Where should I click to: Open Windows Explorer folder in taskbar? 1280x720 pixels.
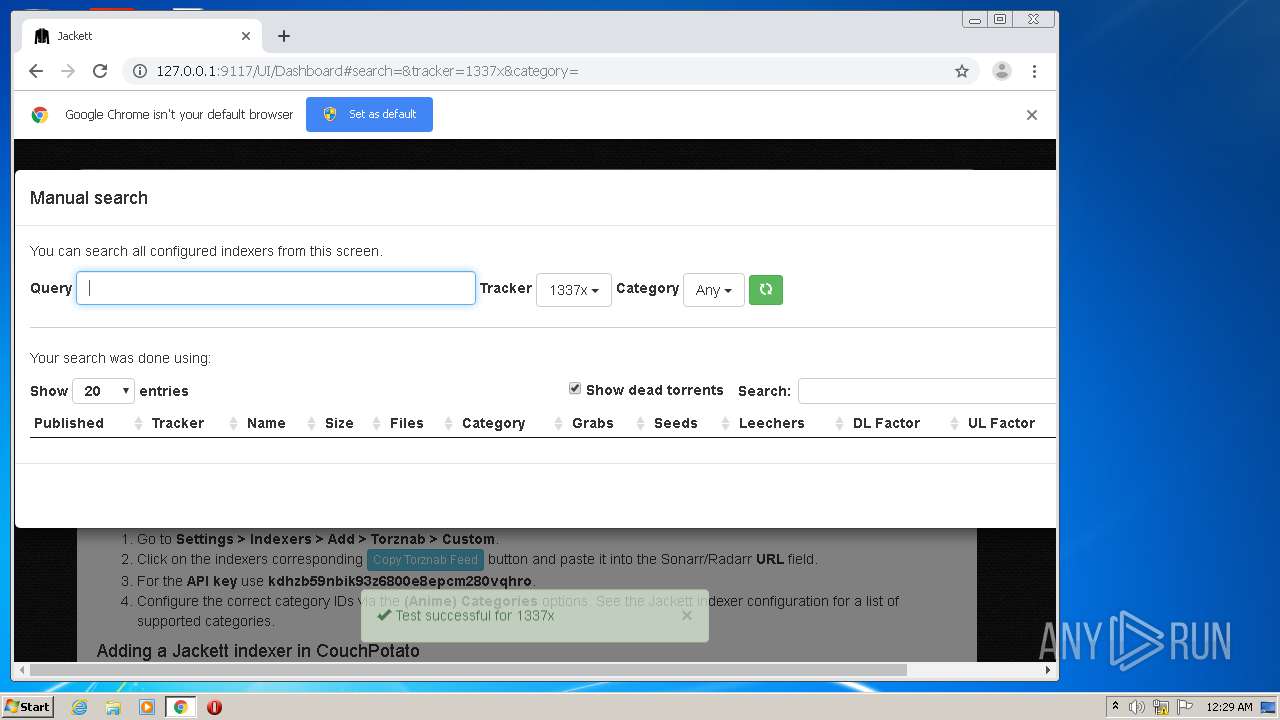[113, 707]
